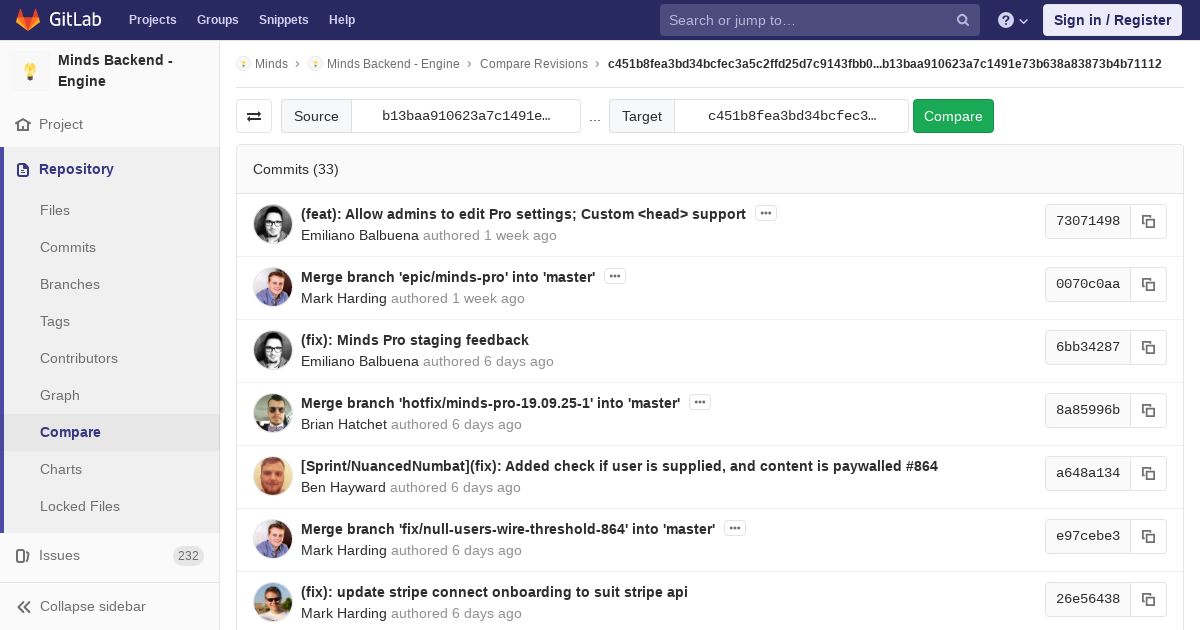Go to Branches in Repository sidebar
Viewport: 1200px width, 630px height.
(x=70, y=284)
